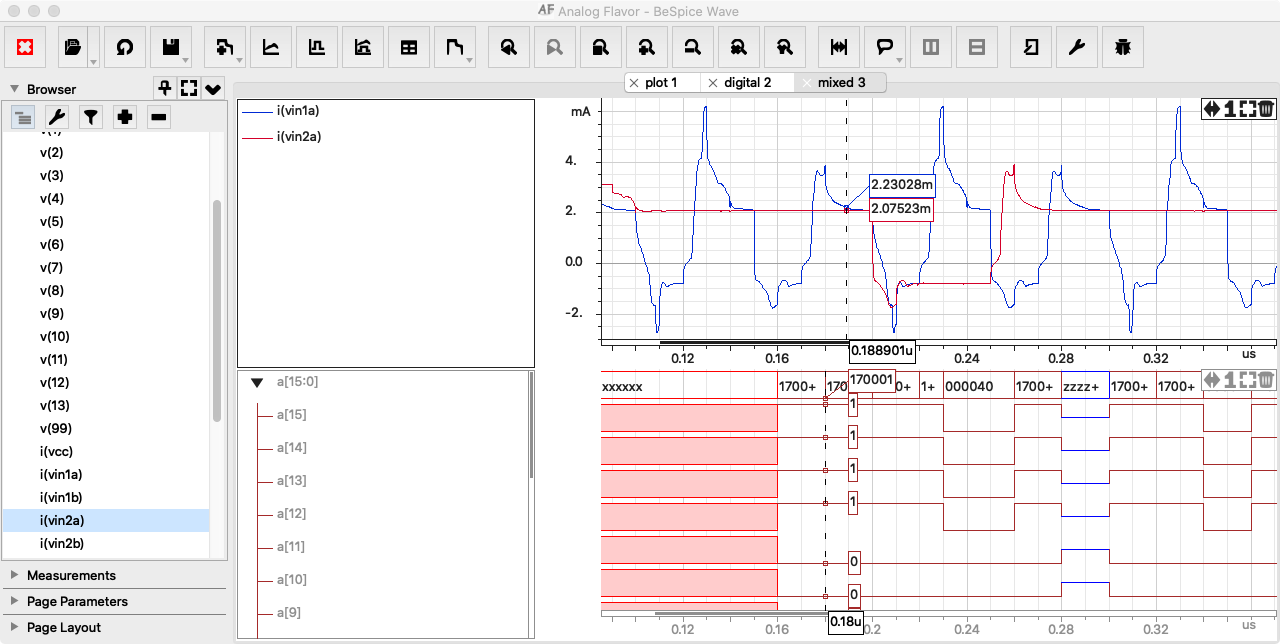Screen dimensions: 1280x644
Task: Expand the Page Parameters section
Action: (77, 601)
